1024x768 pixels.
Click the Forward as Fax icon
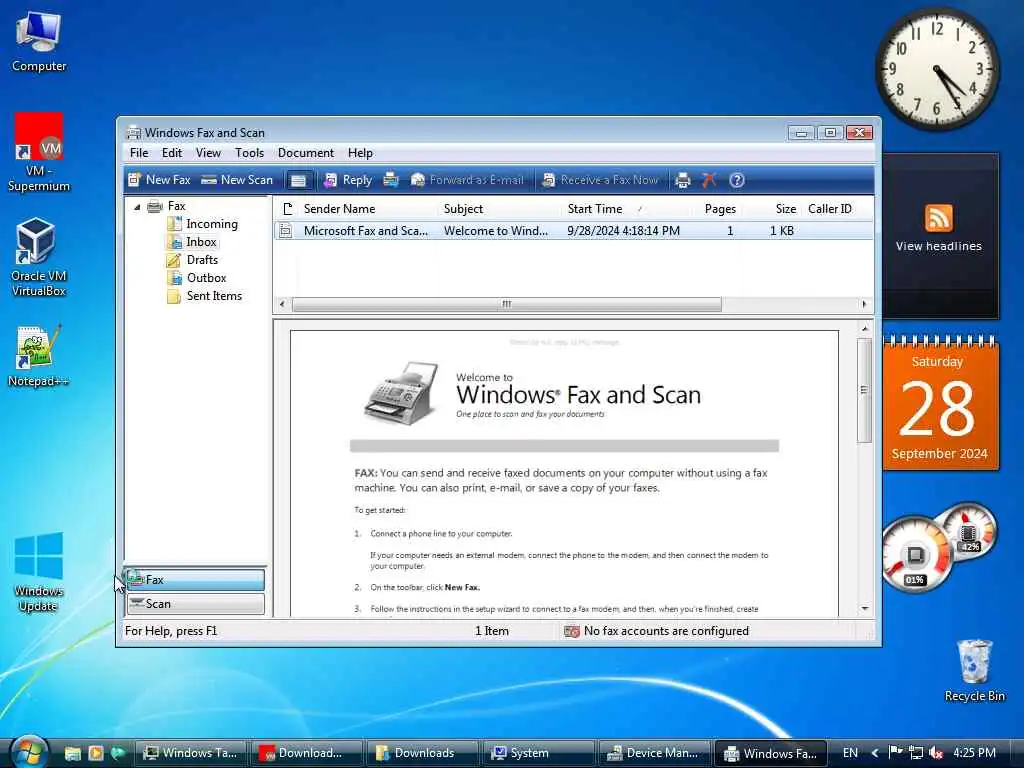(391, 180)
